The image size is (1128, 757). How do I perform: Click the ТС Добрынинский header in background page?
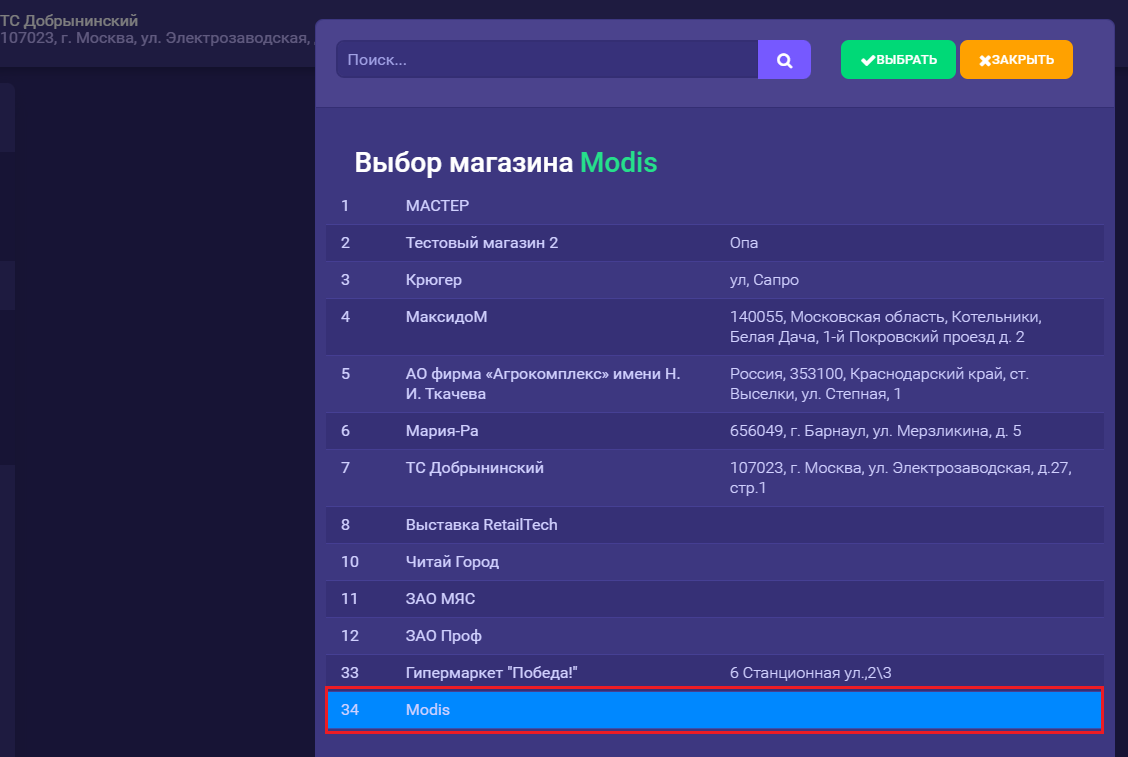pyautogui.click(x=69, y=21)
